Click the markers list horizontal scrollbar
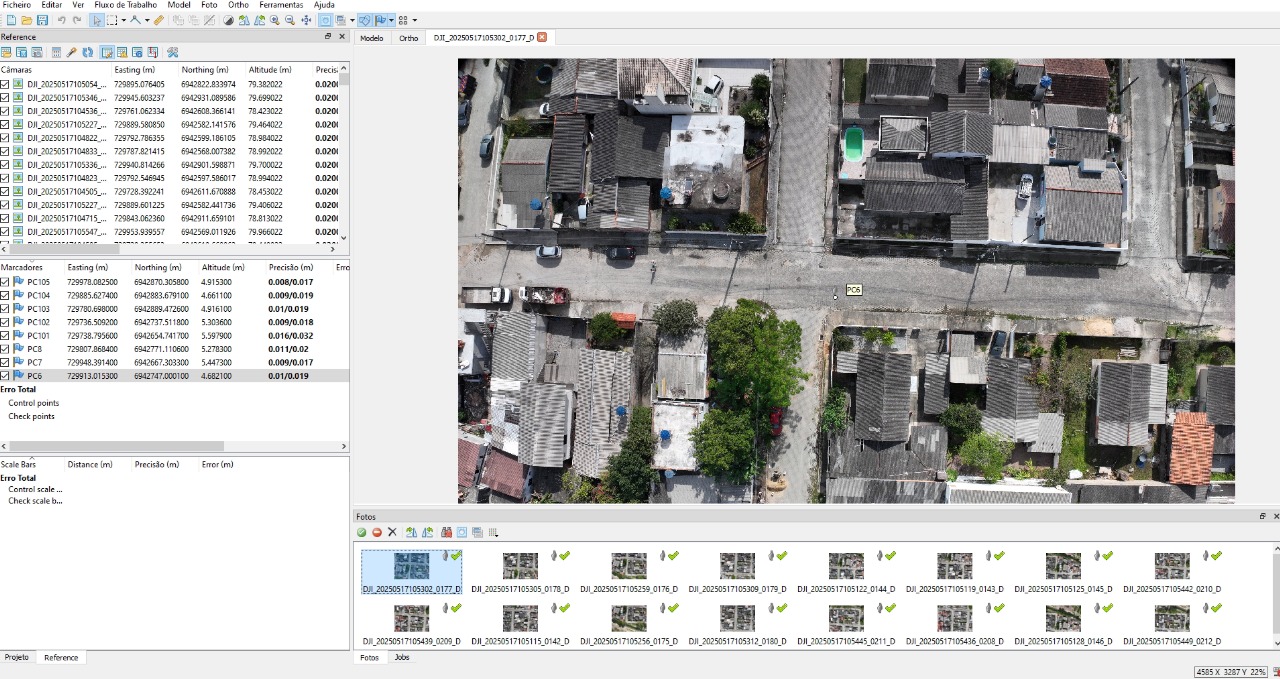This screenshot has width=1280, height=679. (116, 446)
